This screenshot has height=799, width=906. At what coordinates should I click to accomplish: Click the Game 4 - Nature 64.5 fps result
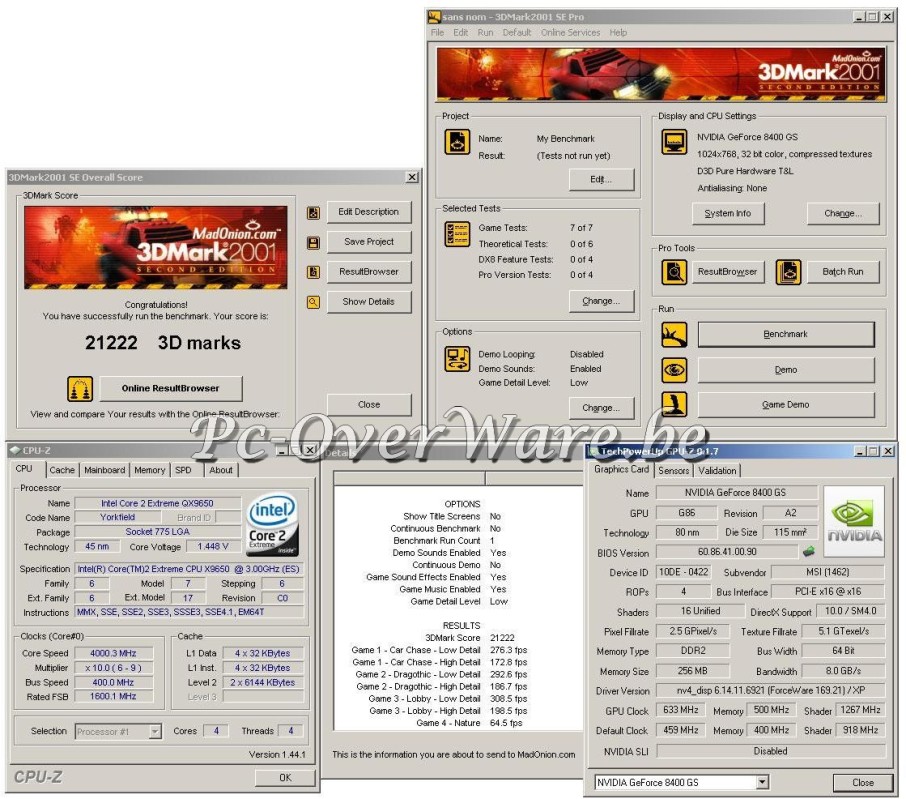pos(469,723)
